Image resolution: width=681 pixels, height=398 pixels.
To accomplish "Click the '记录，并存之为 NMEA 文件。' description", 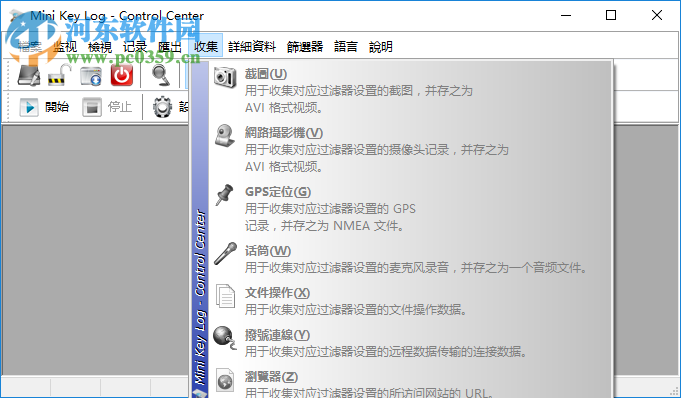I will [x=324, y=226].
